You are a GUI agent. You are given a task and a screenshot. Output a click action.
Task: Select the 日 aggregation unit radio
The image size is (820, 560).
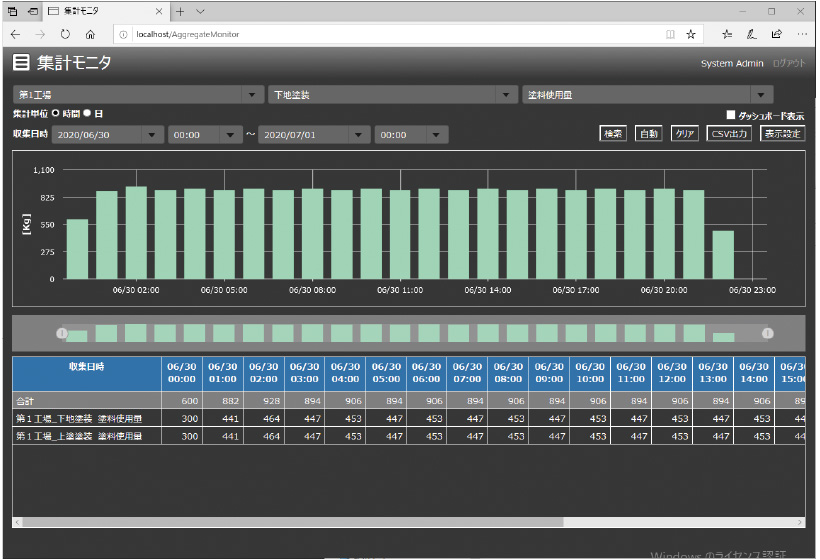coord(87,113)
